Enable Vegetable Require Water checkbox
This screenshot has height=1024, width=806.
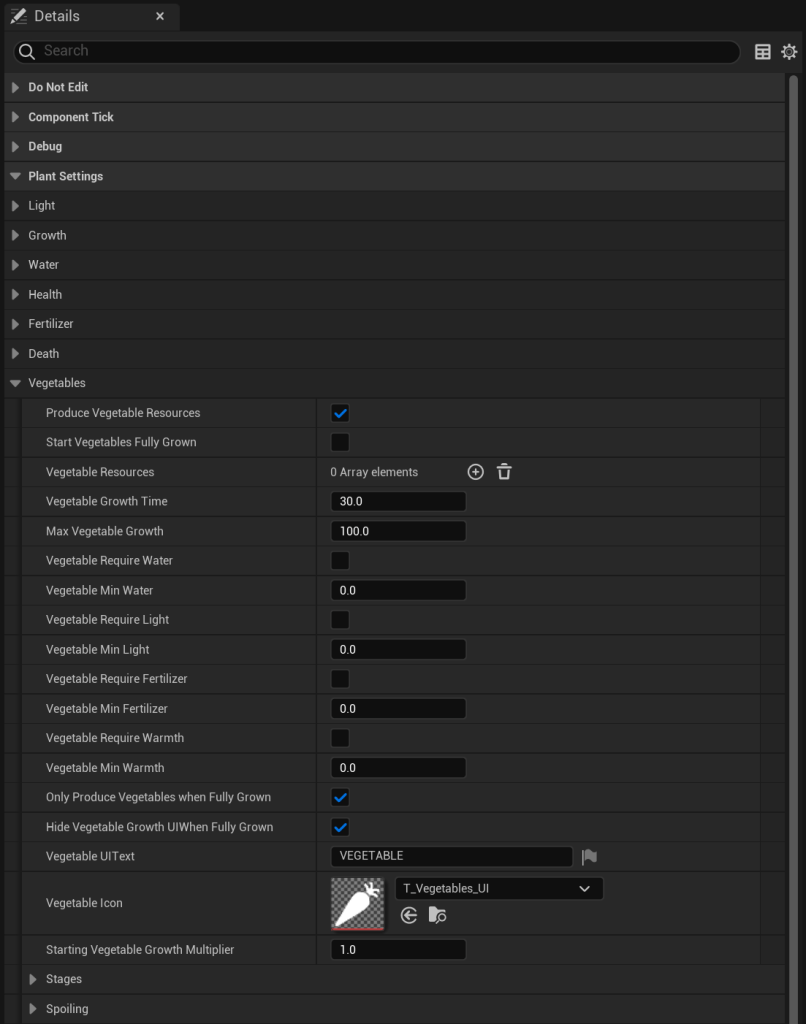340,560
